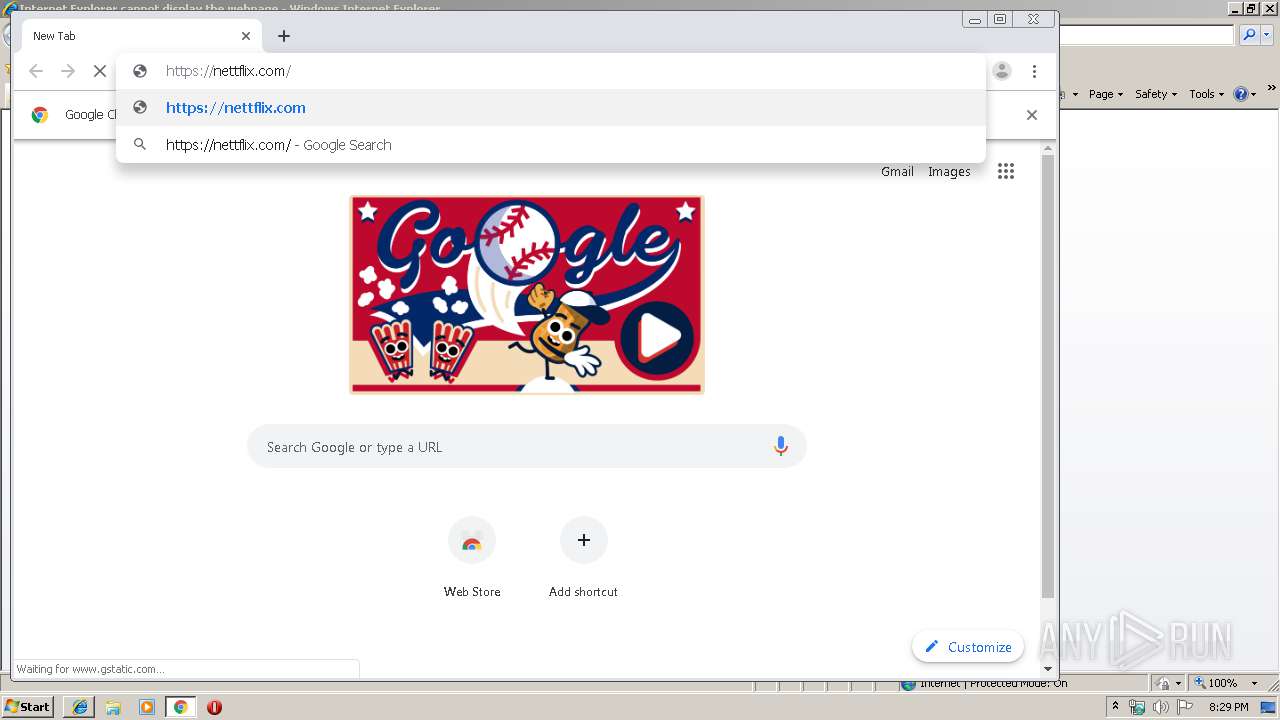This screenshot has height=720, width=1280.
Task: Click the Internet Explorer help icon
Action: pos(1241,94)
